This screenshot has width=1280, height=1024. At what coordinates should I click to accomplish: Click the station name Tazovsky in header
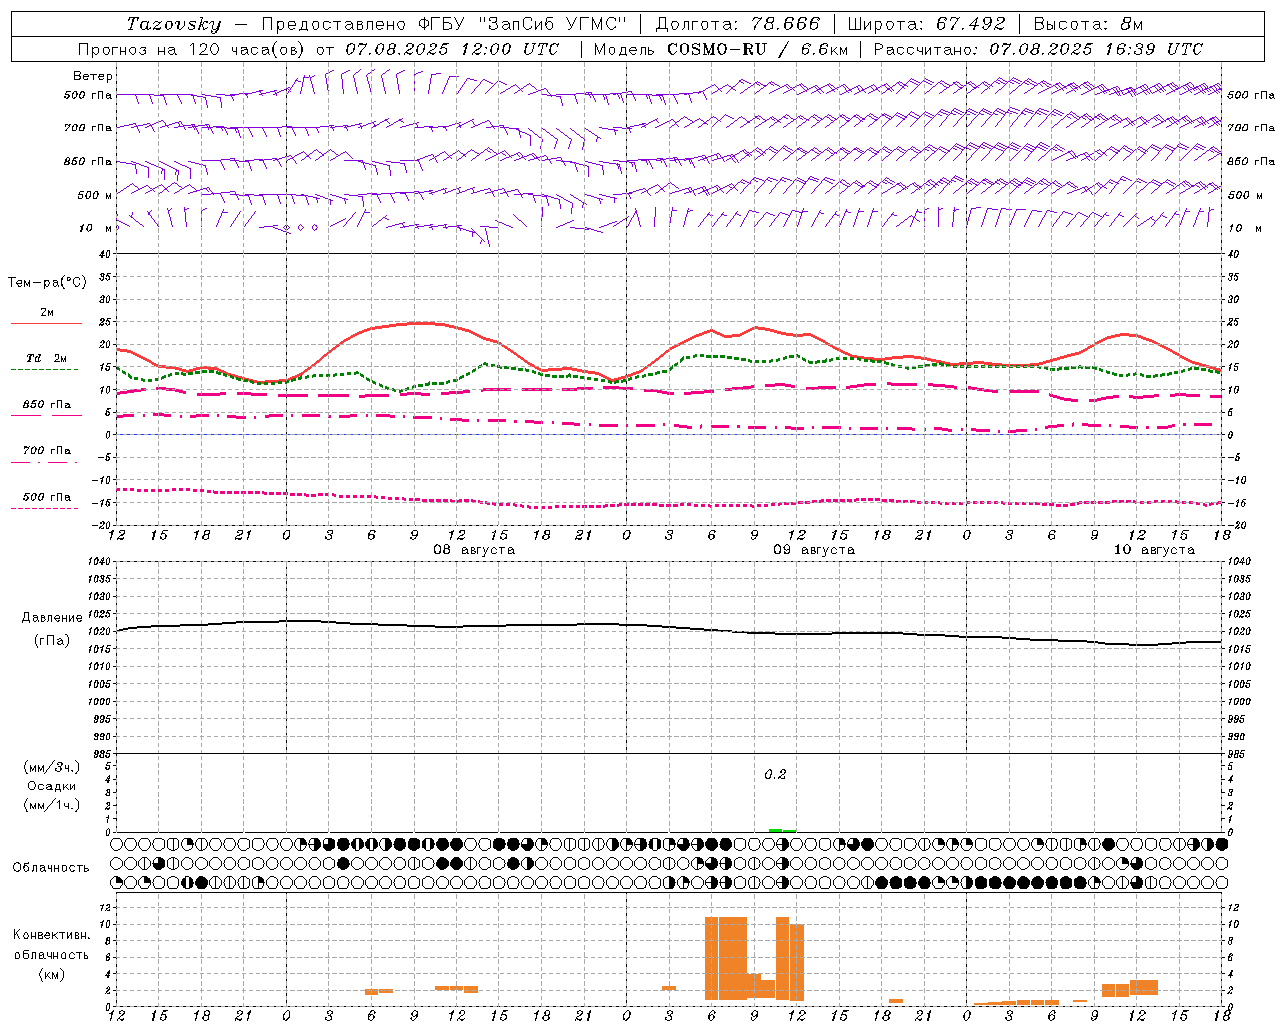pos(174,24)
